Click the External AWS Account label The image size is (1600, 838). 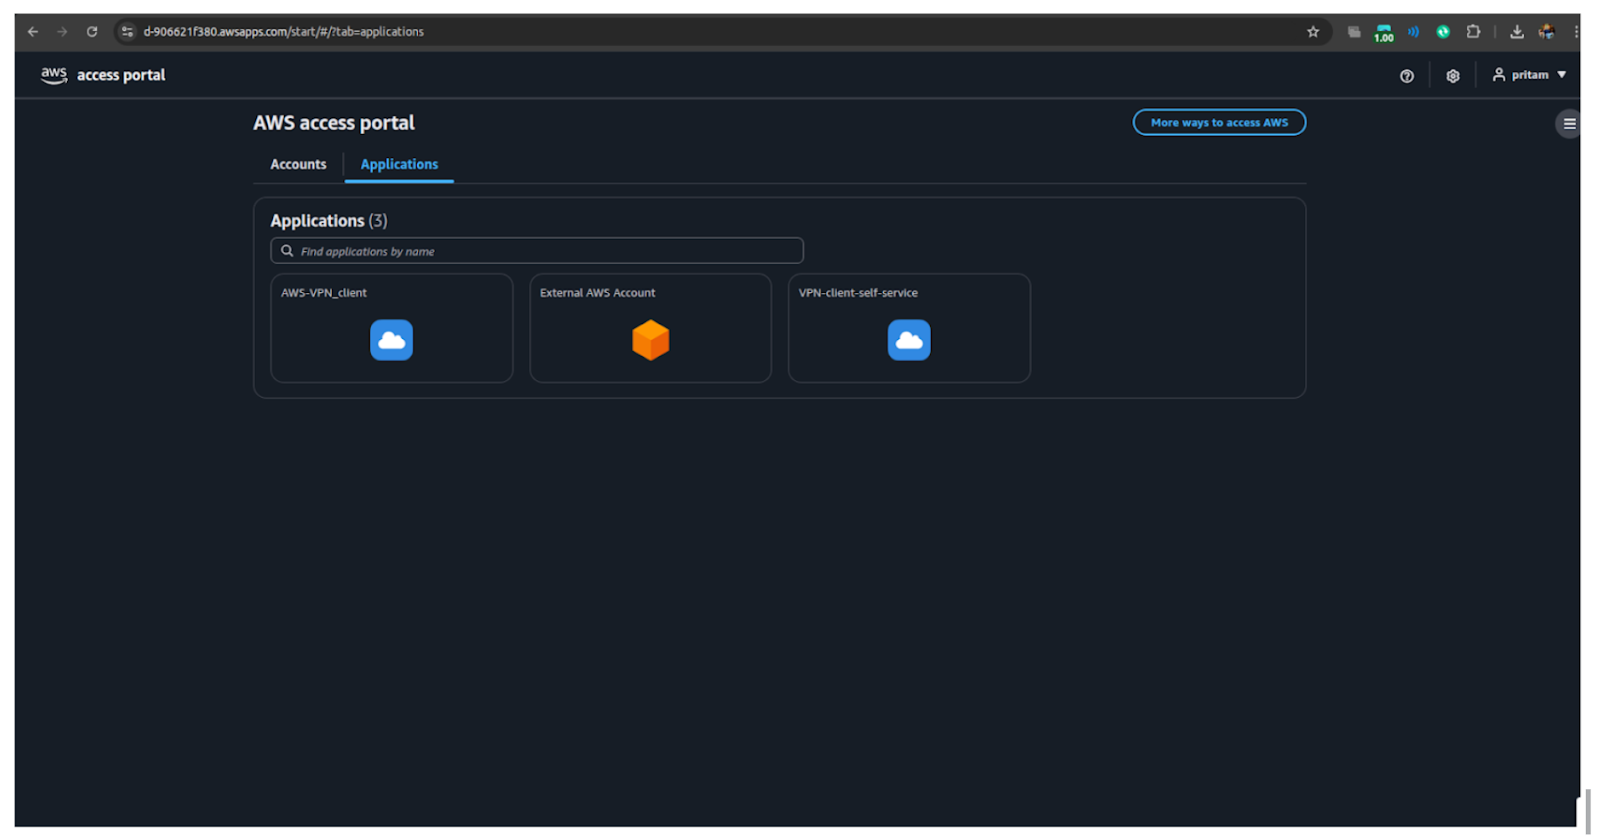click(597, 293)
